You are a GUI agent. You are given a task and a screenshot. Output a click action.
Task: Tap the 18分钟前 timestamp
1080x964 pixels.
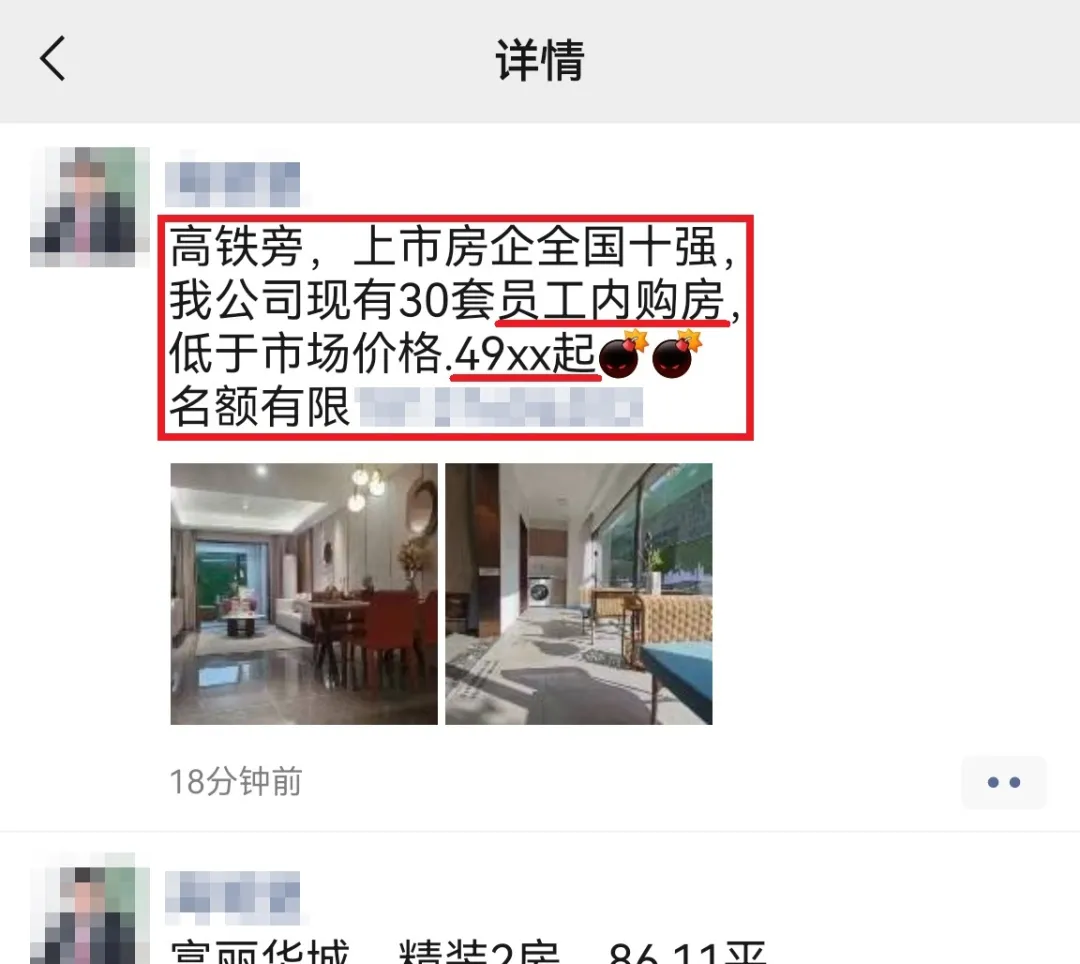click(236, 782)
